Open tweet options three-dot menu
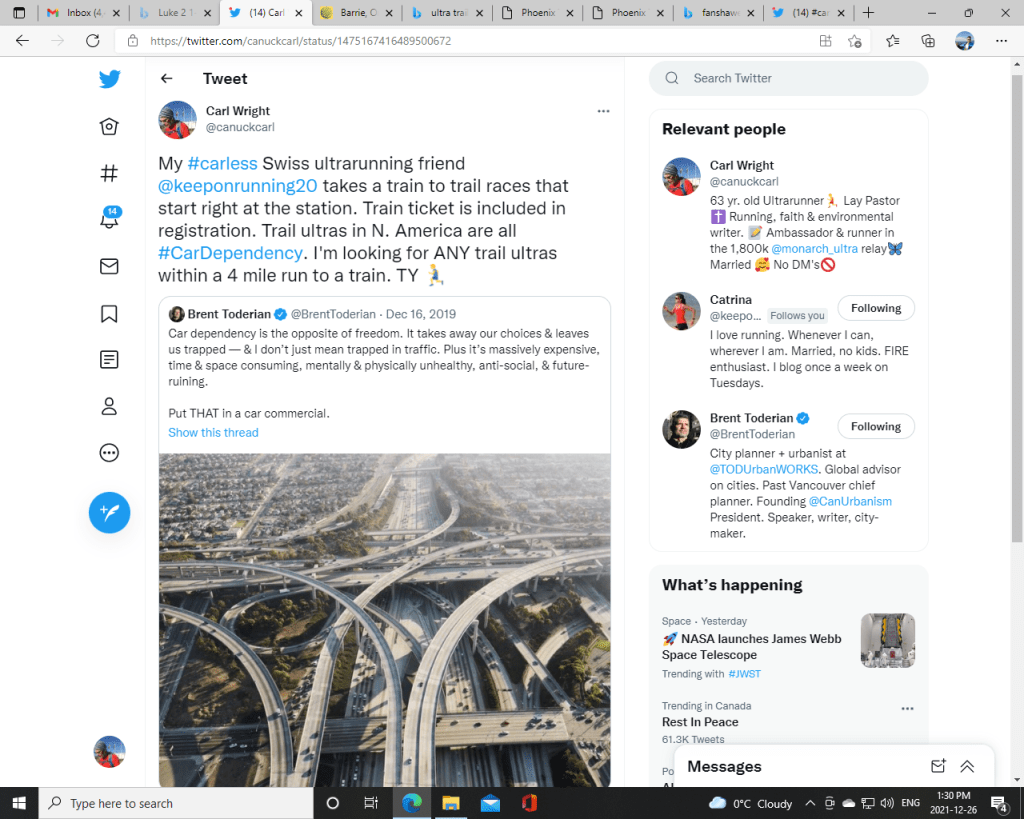This screenshot has width=1024, height=819. tap(603, 111)
